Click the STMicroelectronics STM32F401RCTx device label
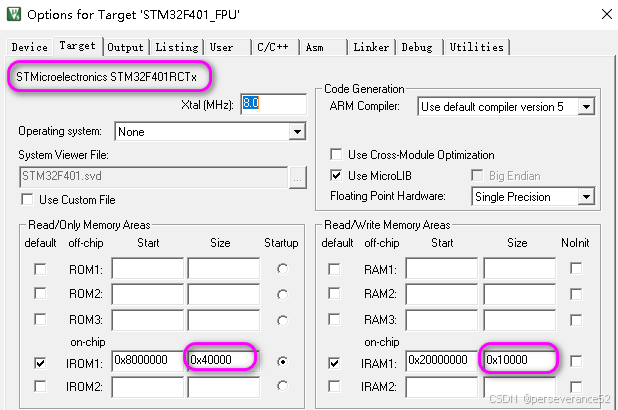 pos(106,76)
